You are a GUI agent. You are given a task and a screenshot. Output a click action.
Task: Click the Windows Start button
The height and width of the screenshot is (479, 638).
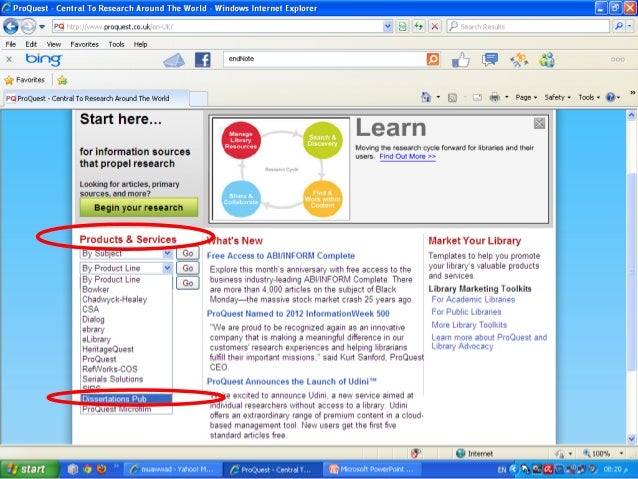click(x=29, y=470)
